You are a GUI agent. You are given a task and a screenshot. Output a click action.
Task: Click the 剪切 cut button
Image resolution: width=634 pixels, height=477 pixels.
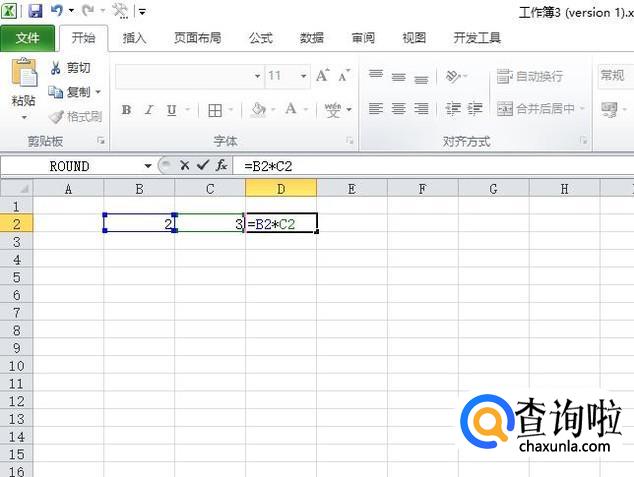(70, 68)
